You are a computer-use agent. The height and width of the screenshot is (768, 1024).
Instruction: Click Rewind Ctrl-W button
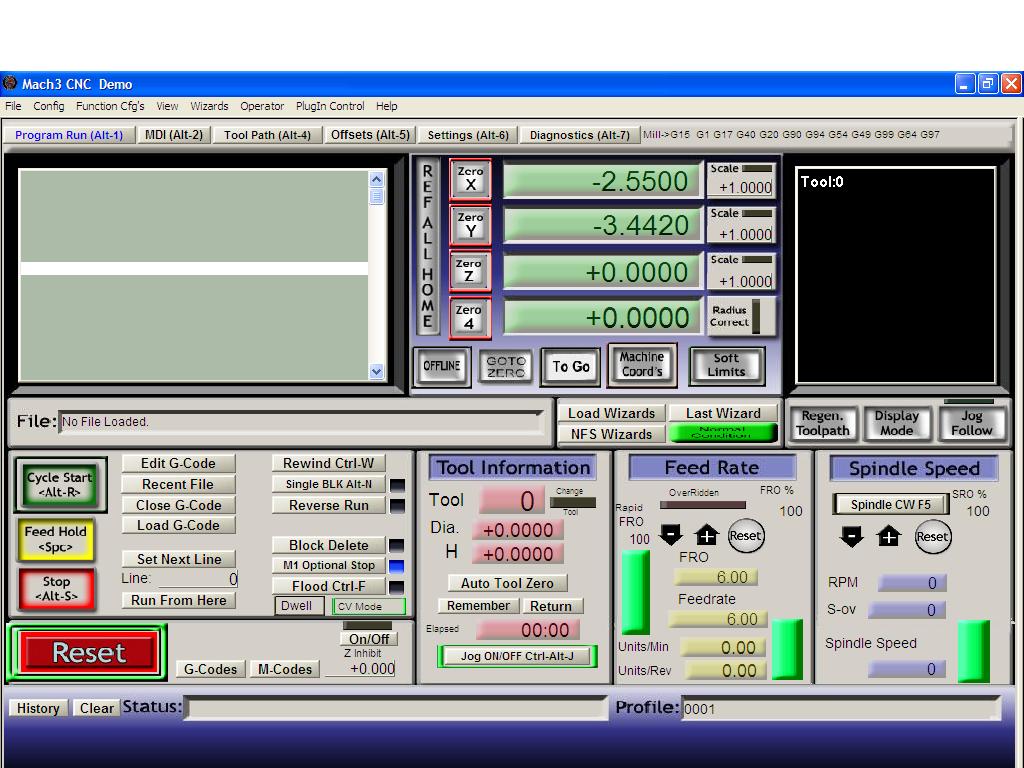(x=328, y=464)
